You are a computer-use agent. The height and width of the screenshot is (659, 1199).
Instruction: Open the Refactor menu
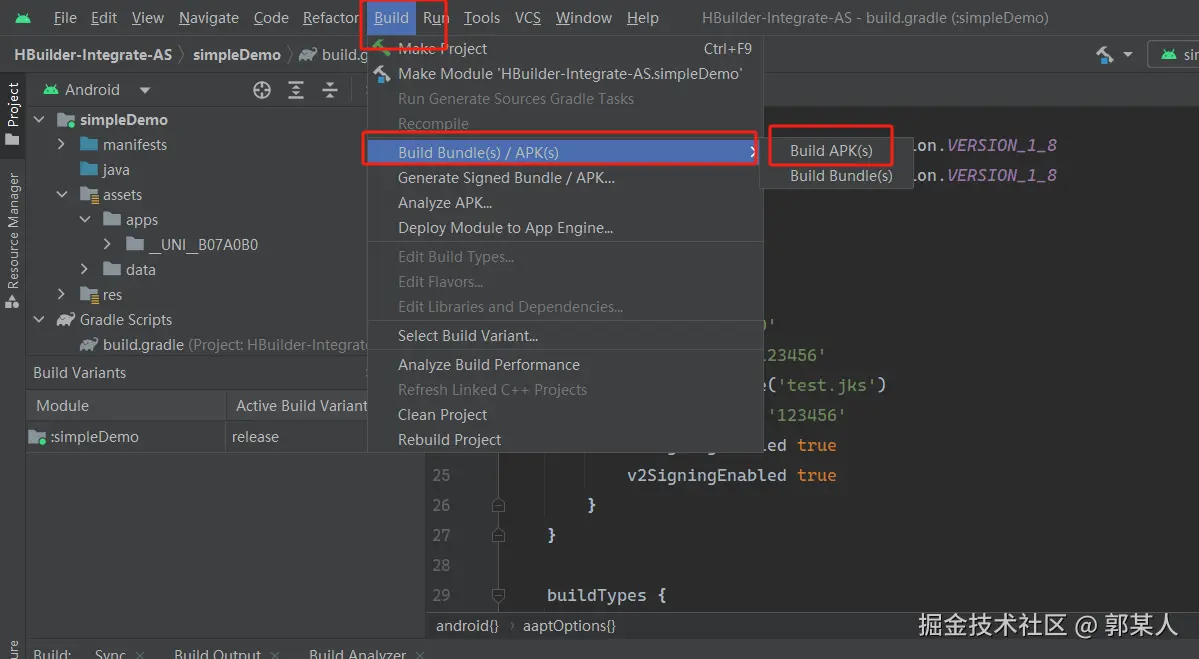pos(330,18)
